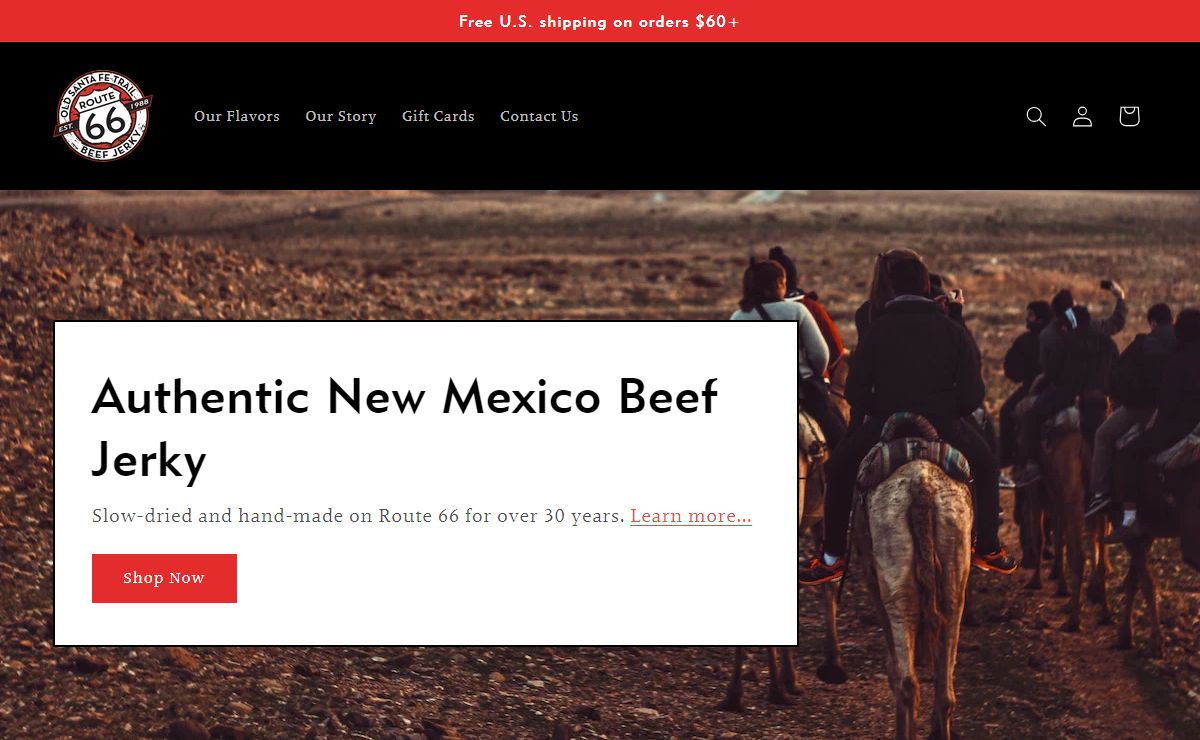
Task: Click empty space in the black header bar
Action: coord(800,116)
